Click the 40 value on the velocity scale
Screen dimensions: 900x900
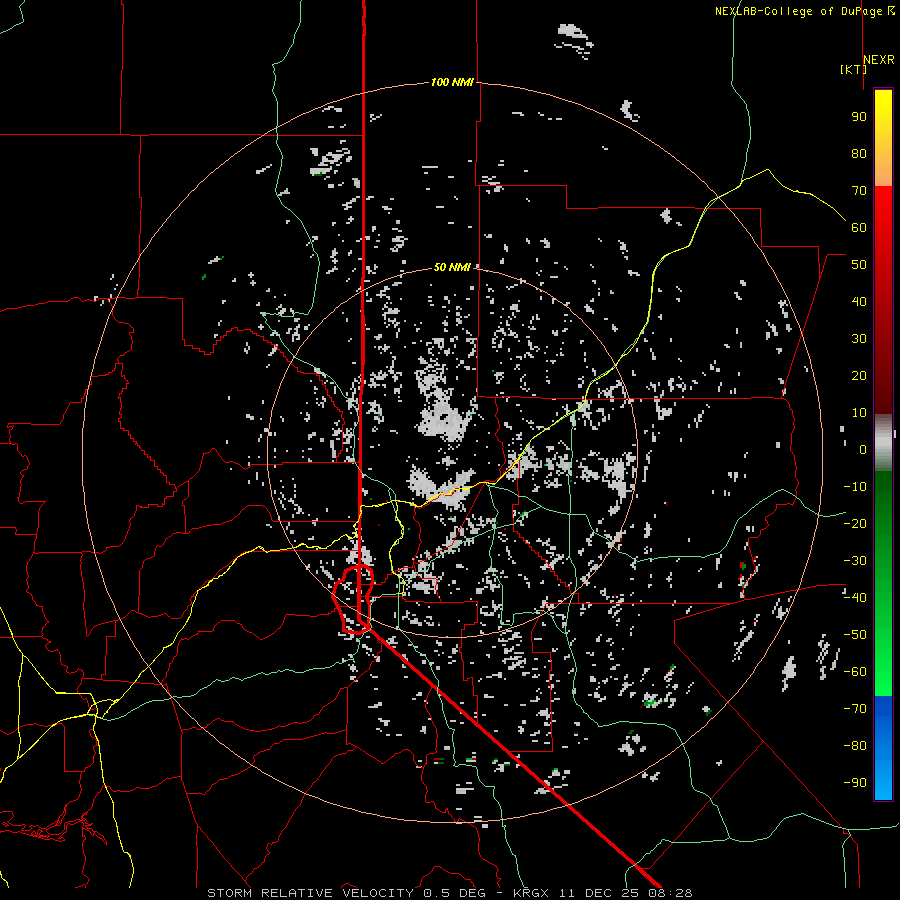point(859,302)
